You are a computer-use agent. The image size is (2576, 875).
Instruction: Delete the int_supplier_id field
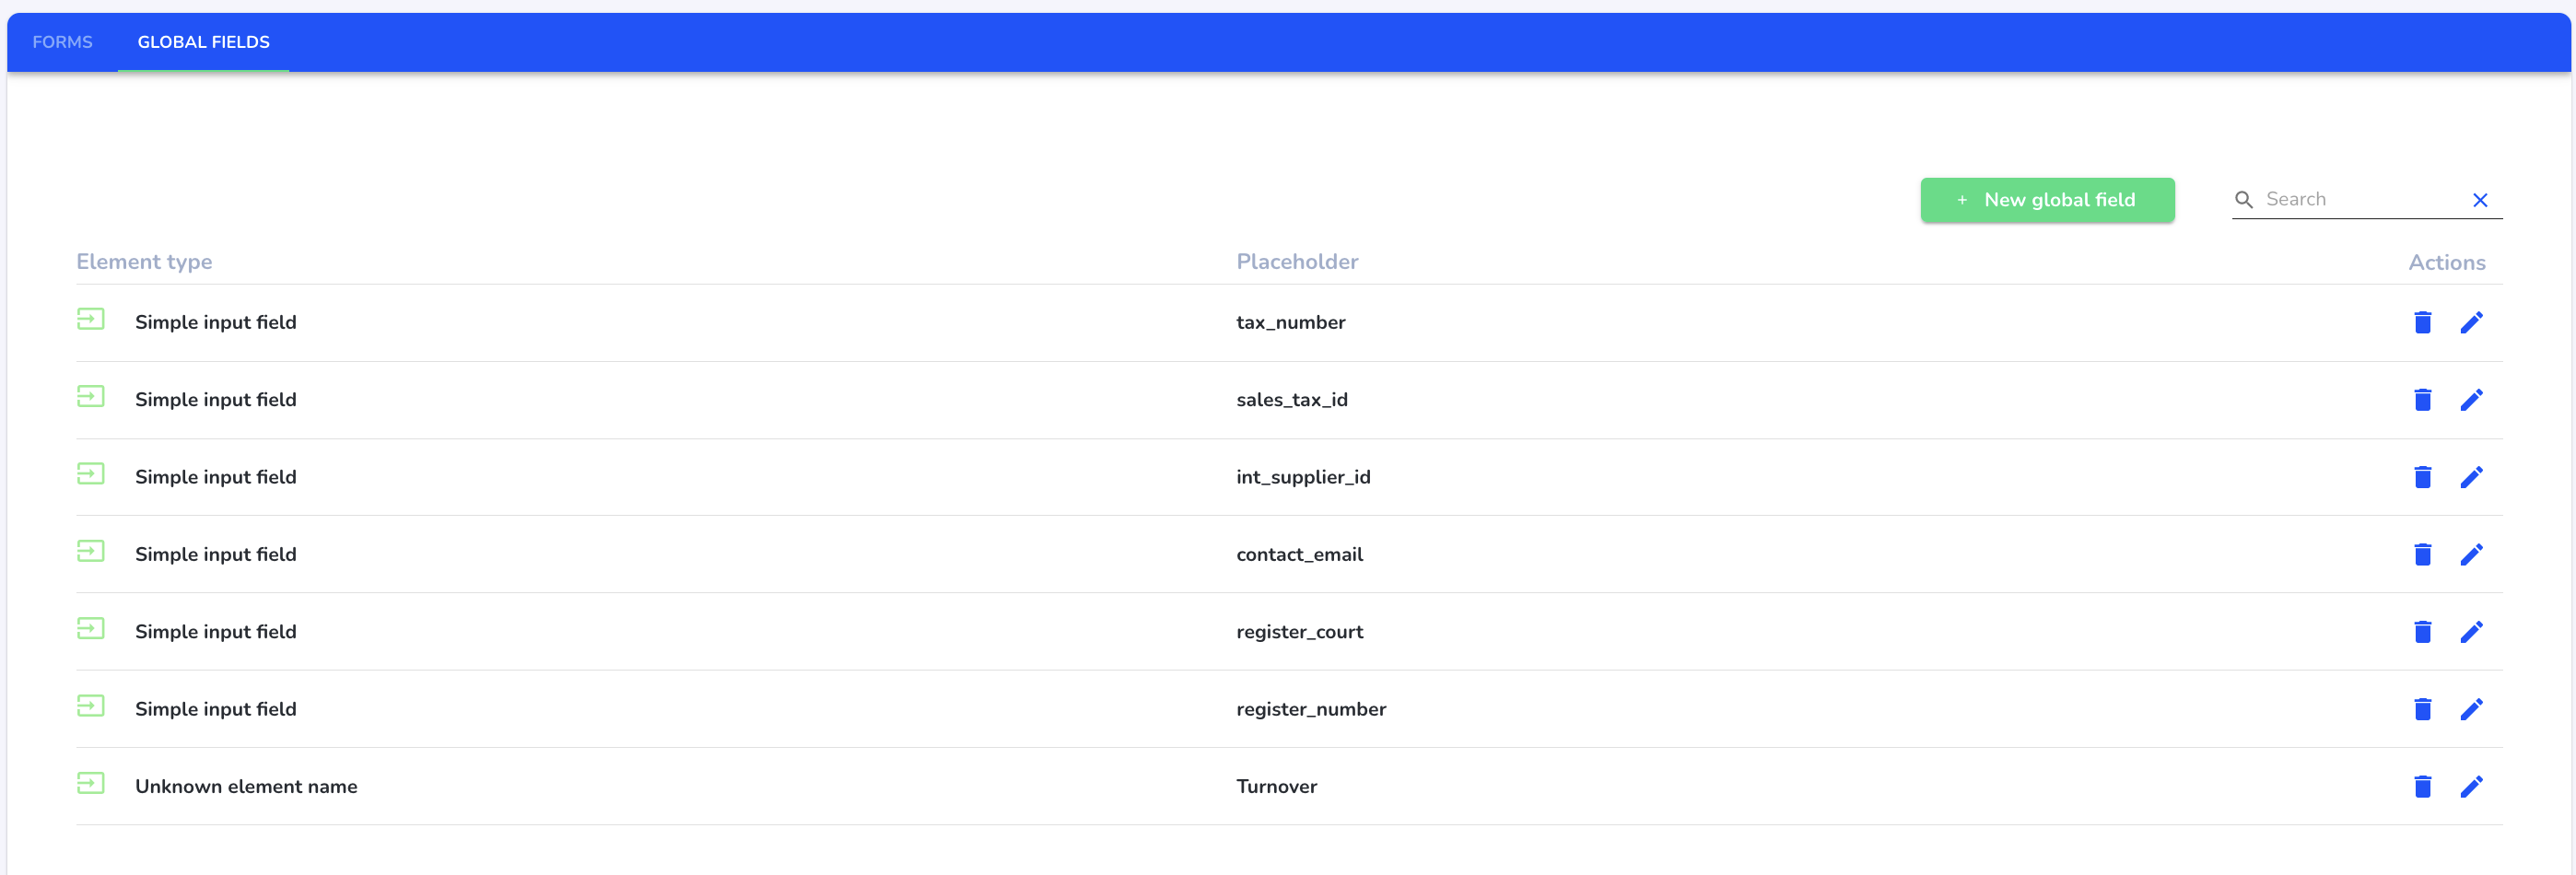tap(2422, 477)
